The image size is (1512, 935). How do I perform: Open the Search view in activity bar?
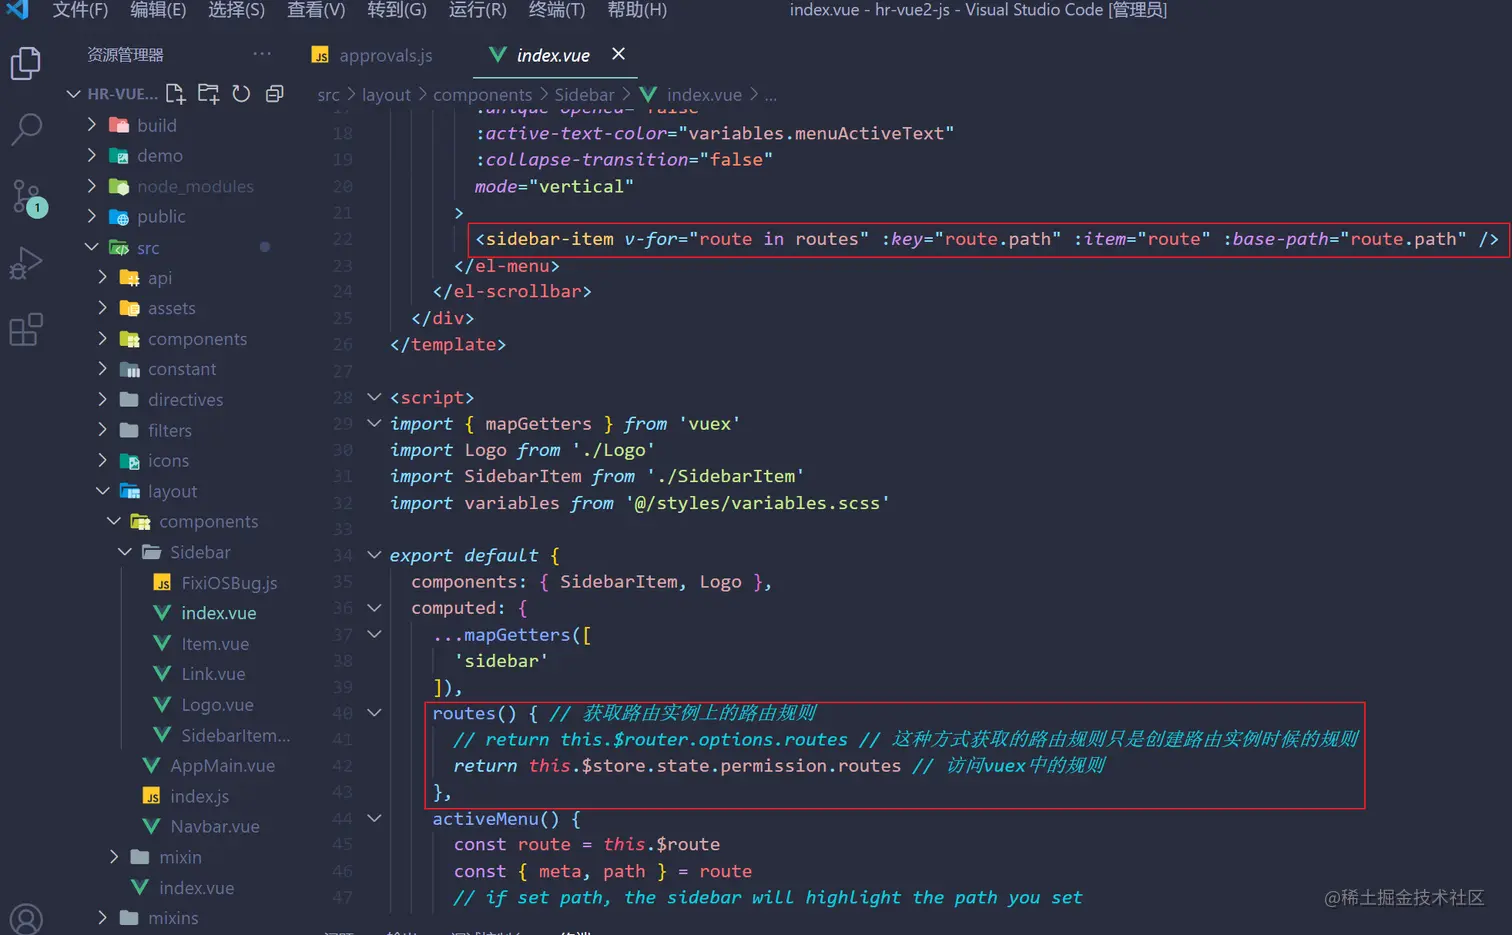click(x=26, y=128)
